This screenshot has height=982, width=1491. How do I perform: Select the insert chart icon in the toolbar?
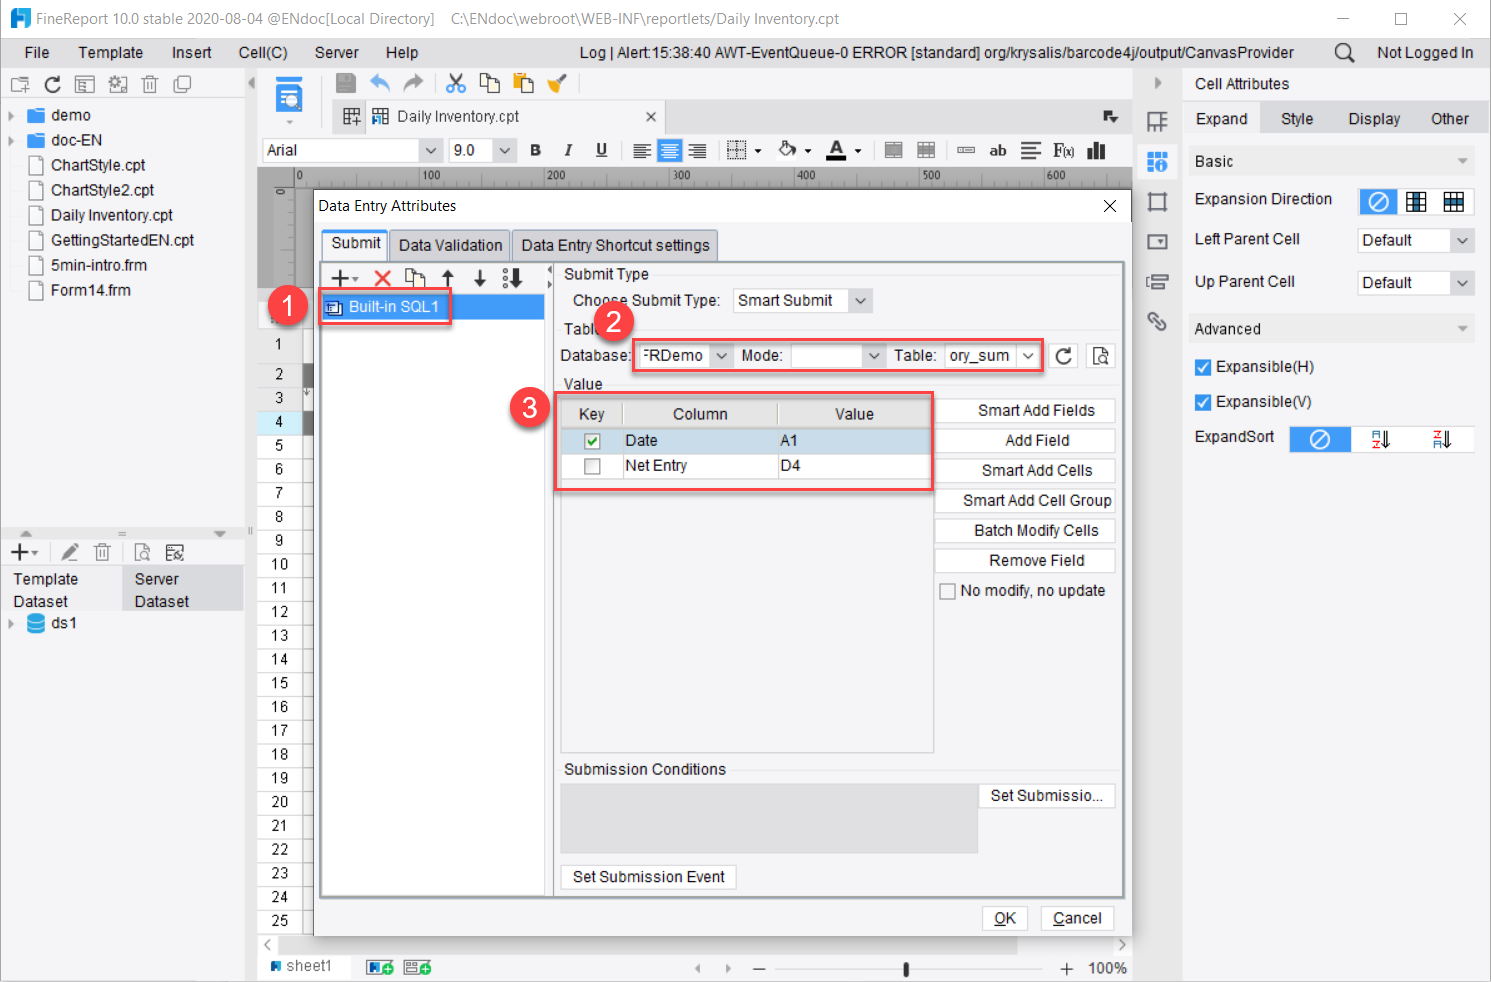[1096, 150]
